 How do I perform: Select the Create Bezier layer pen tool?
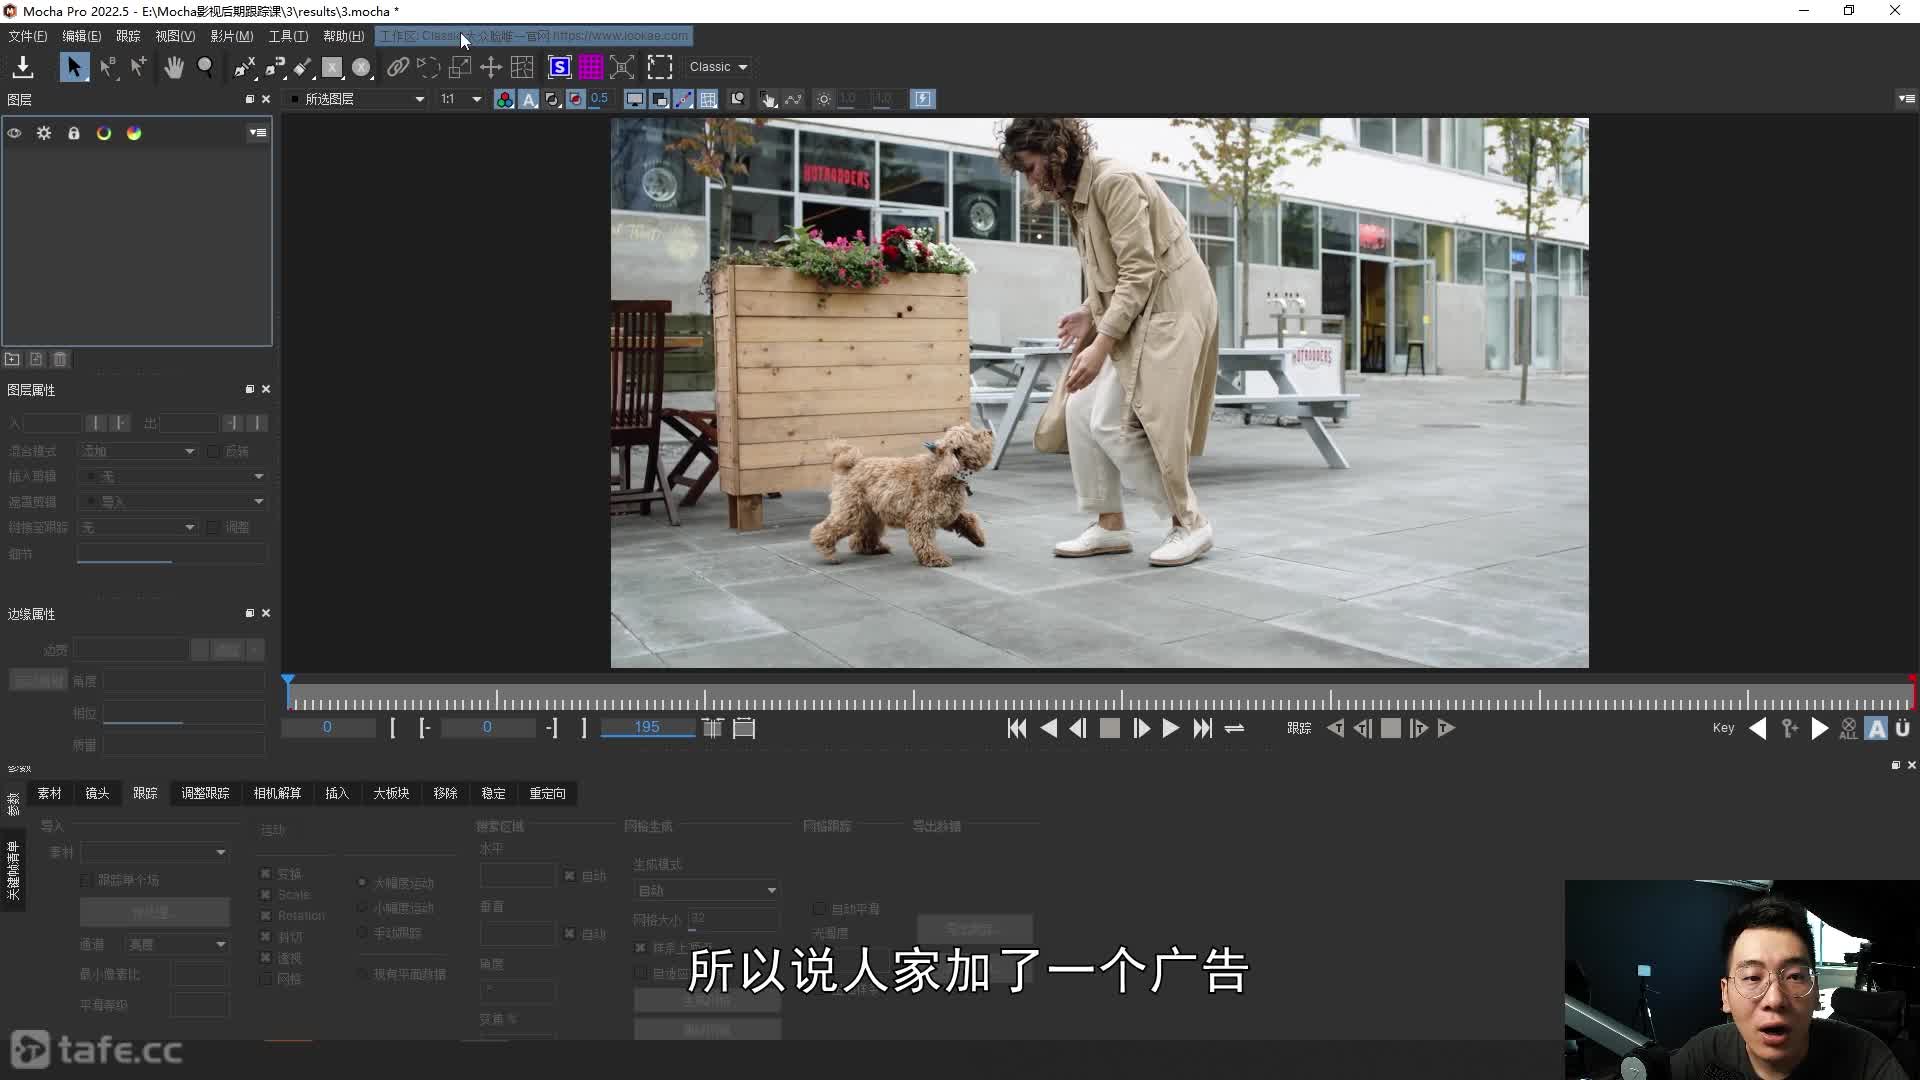275,67
